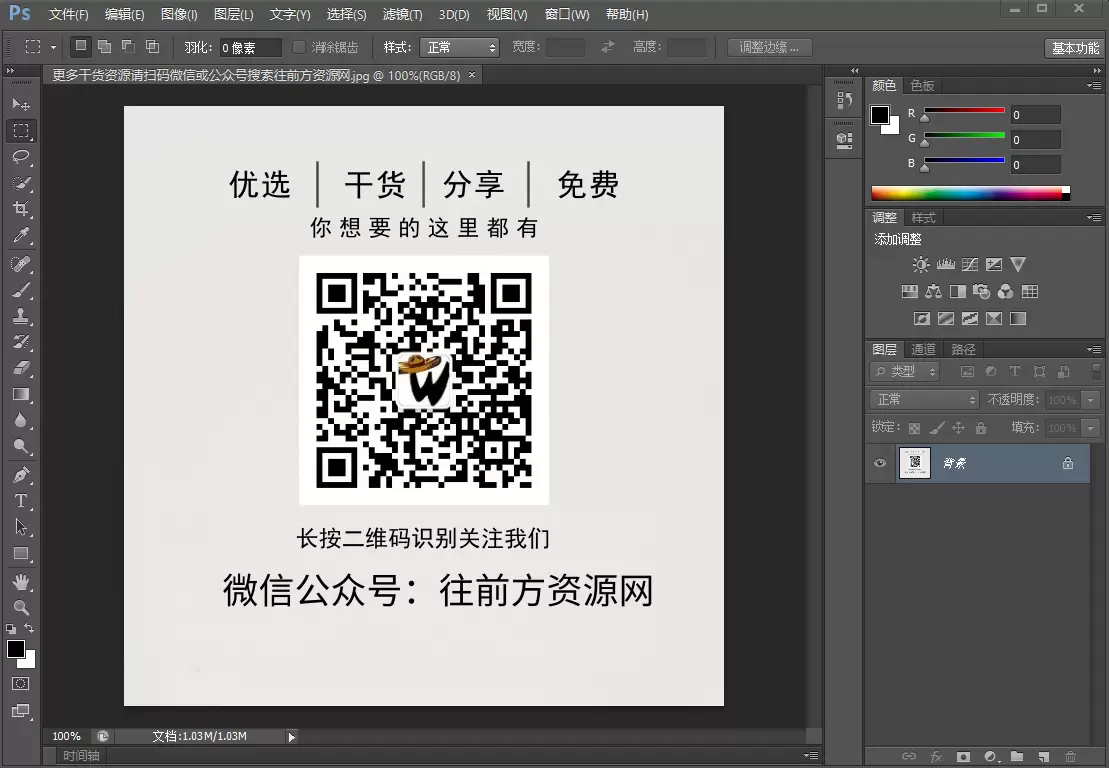Image resolution: width=1109 pixels, height=768 pixels.
Task: Open 填充 fill dropdown arrow
Action: (1091, 429)
